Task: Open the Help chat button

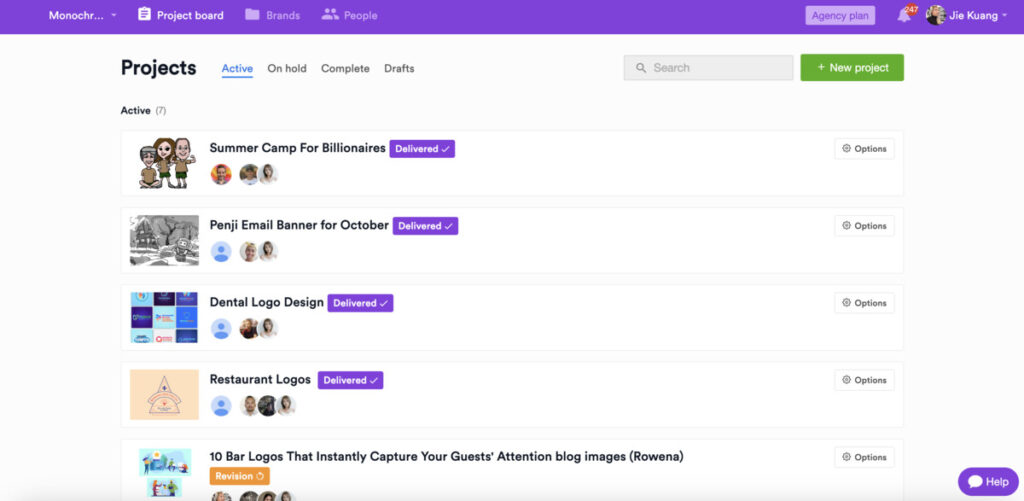Action: point(988,482)
